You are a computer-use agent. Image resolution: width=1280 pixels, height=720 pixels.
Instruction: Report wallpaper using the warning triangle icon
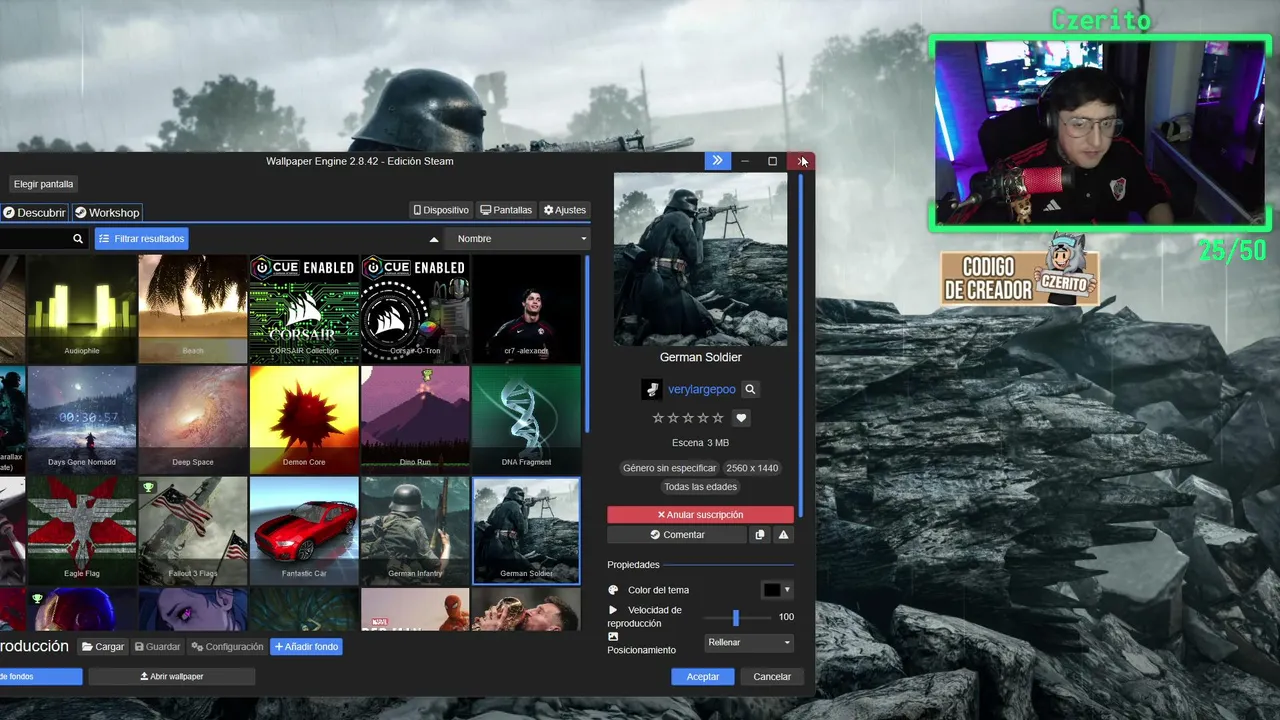tap(783, 535)
